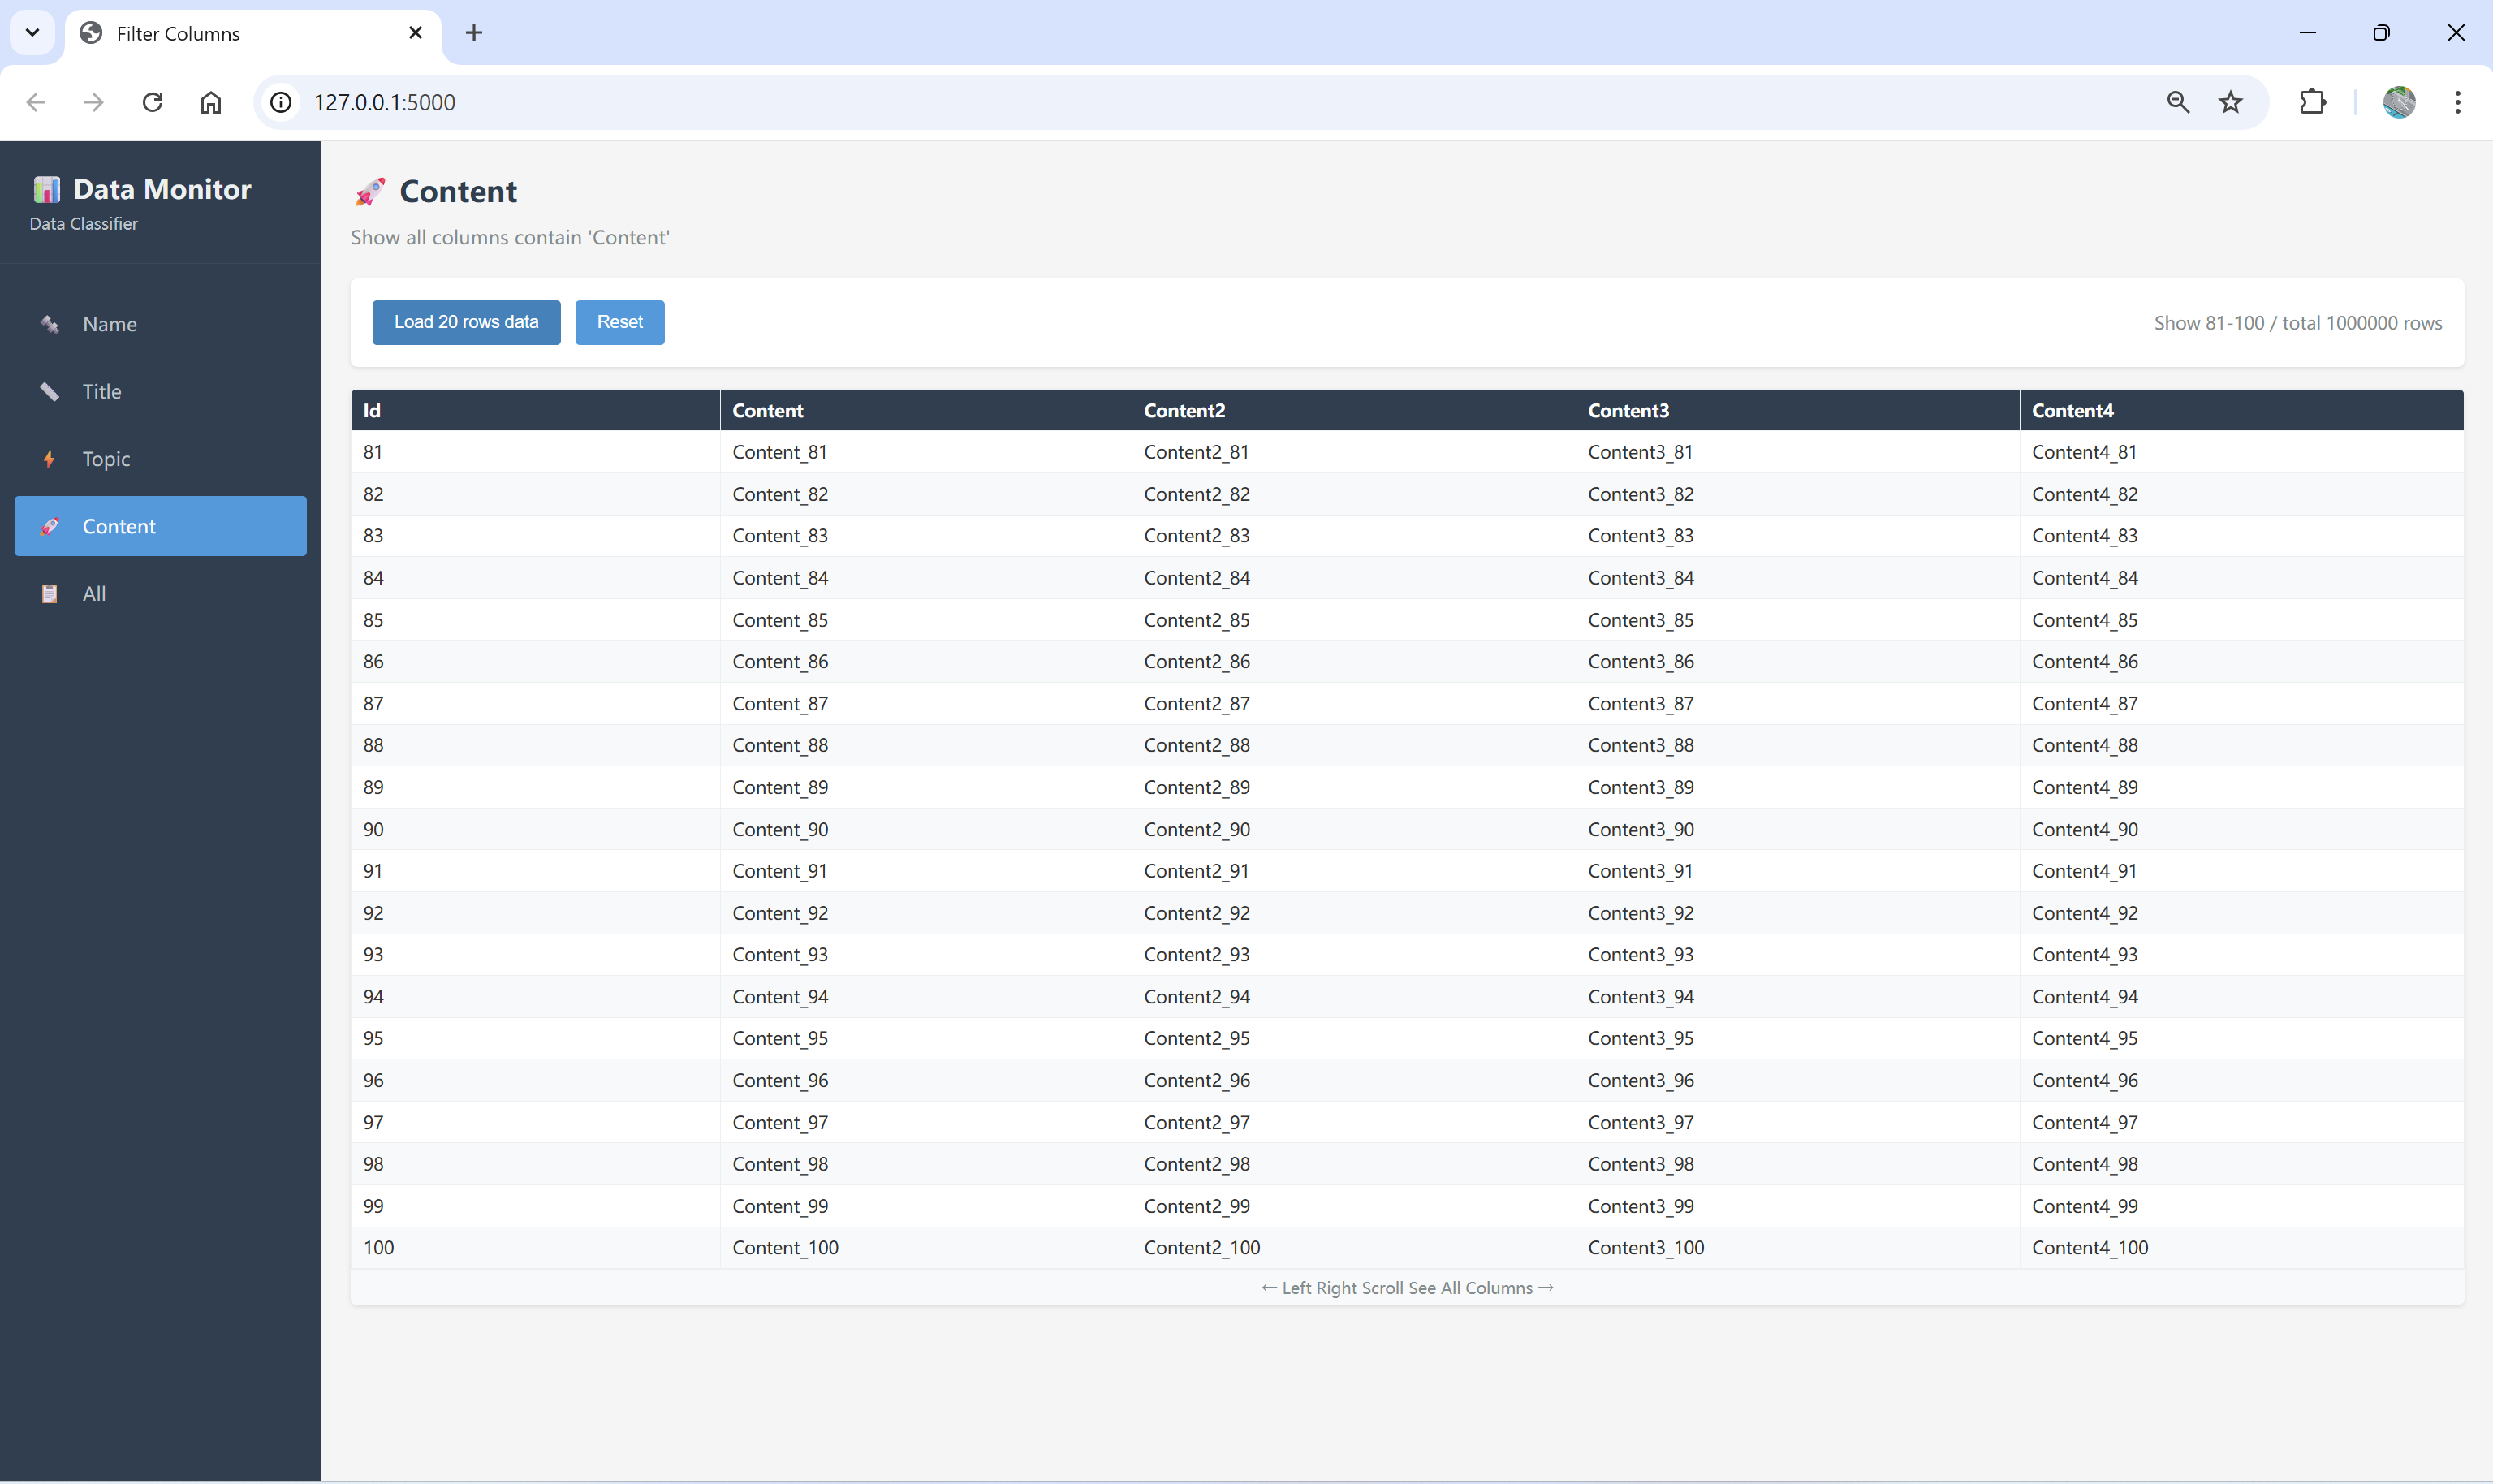Click the lightning bolt Topic icon

pos(49,459)
